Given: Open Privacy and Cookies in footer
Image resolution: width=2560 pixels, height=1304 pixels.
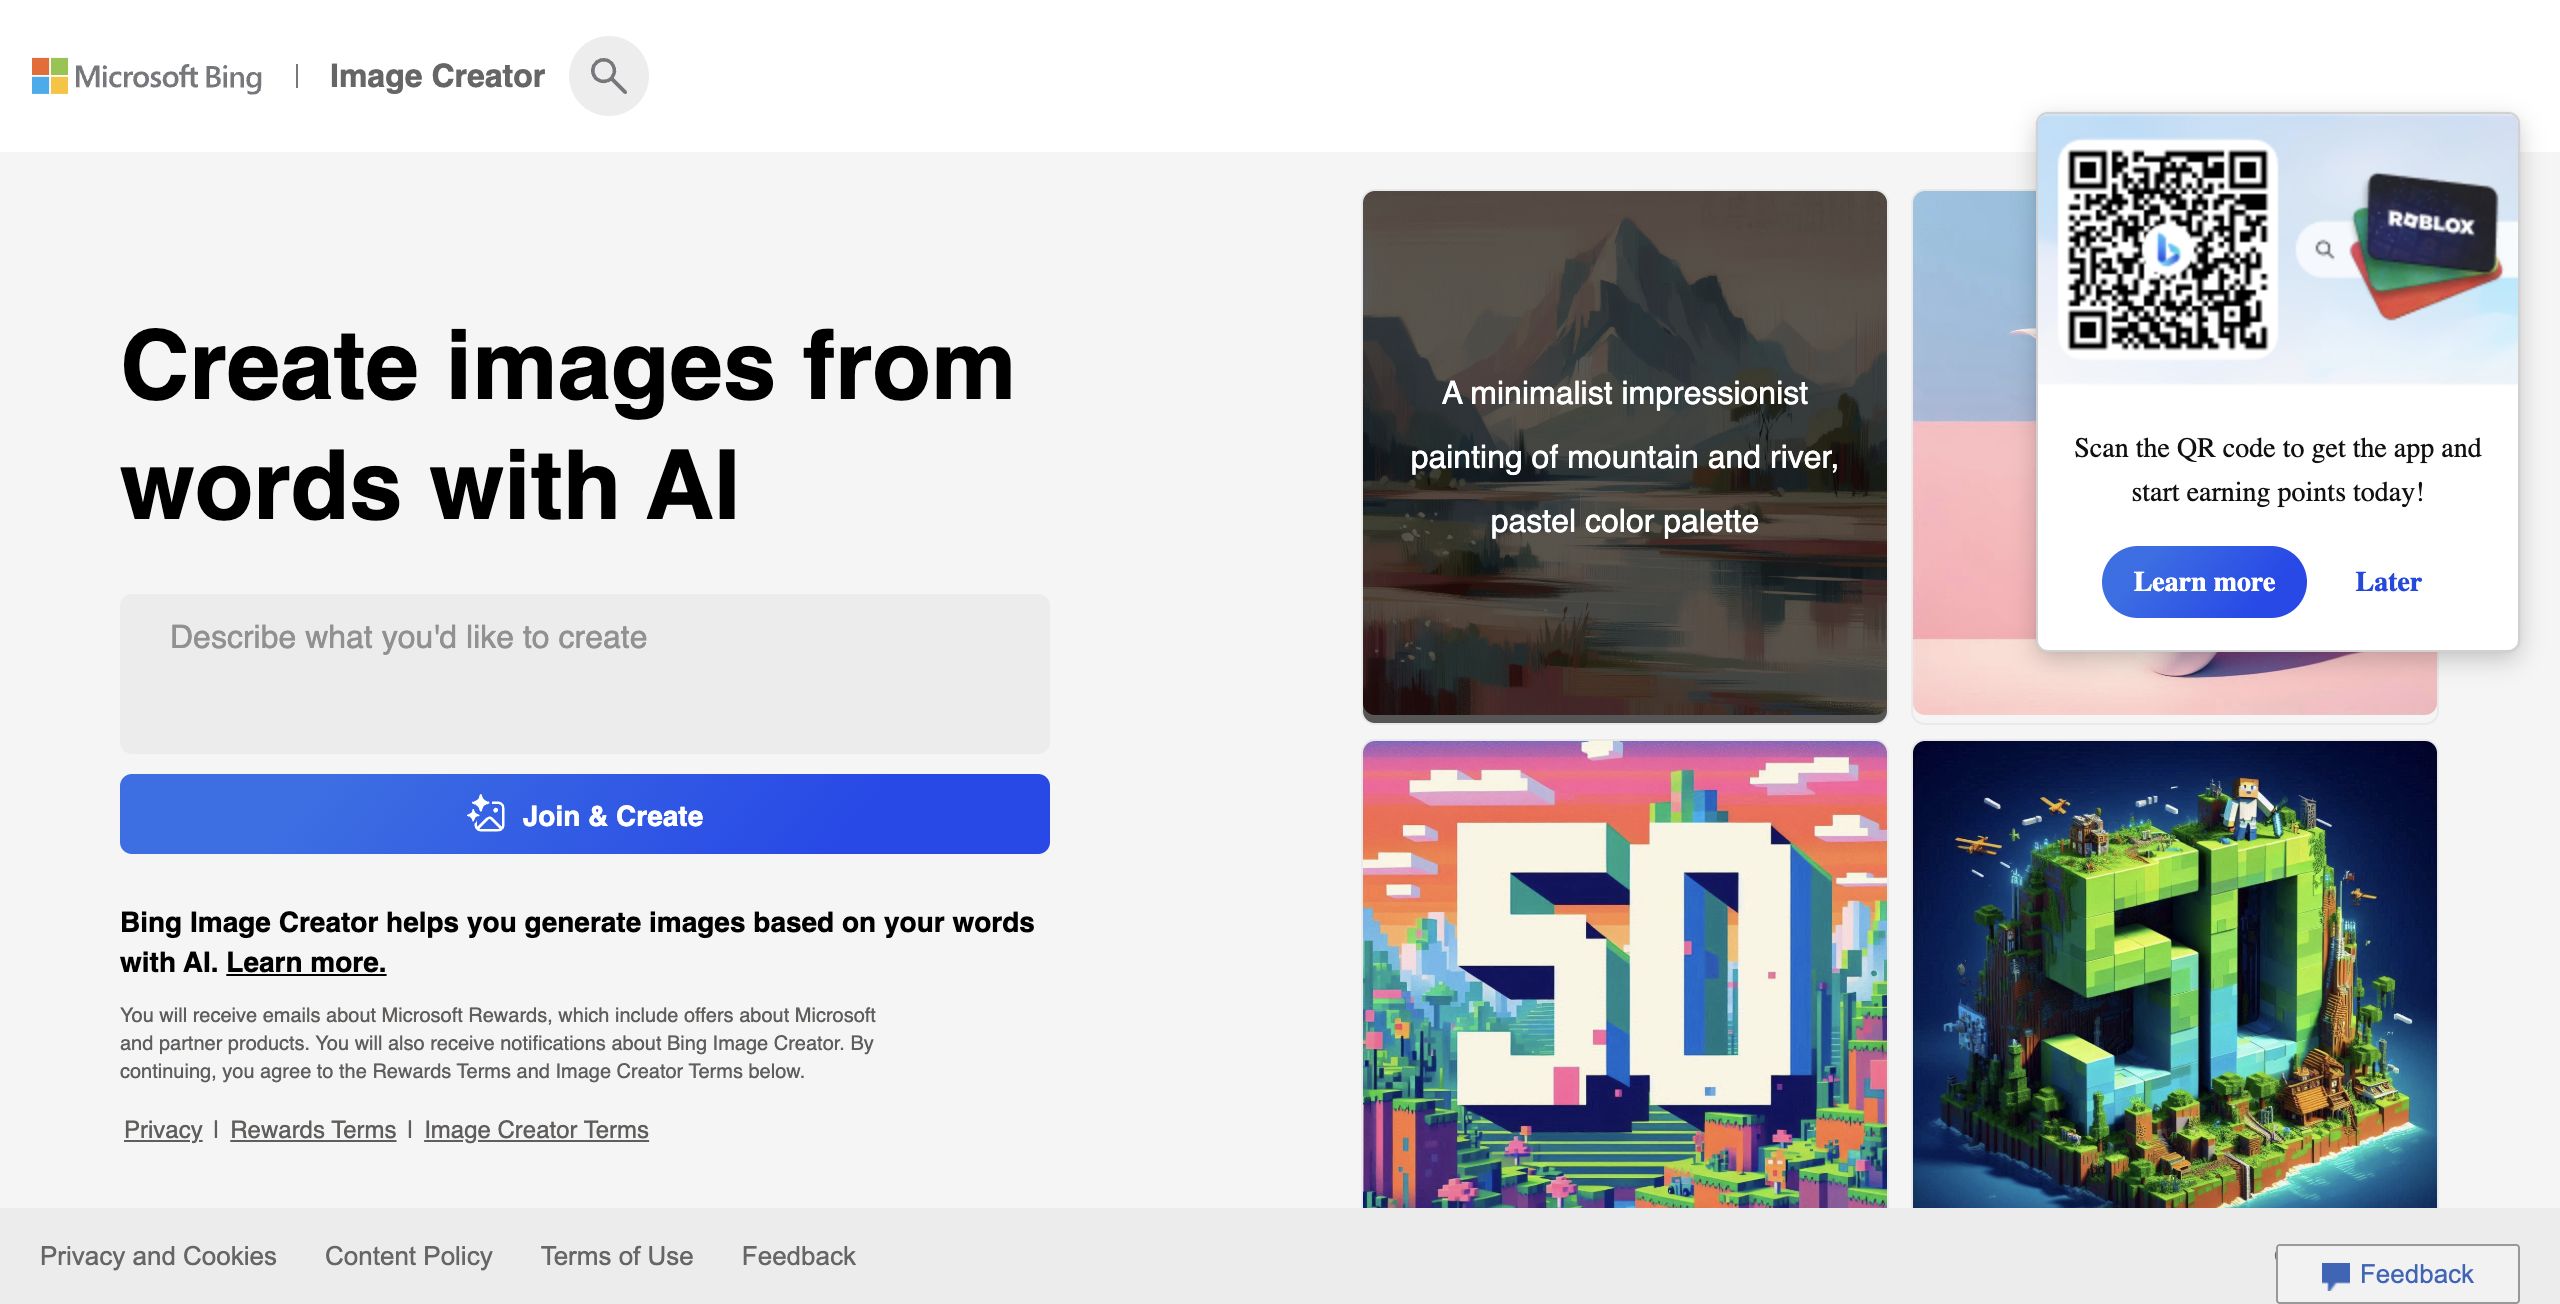Looking at the screenshot, I should [x=158, y=1256].
